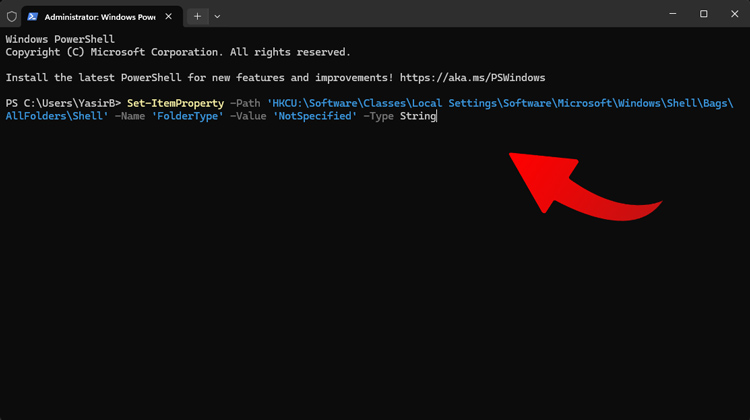Click the 'HKCU:\Software\Classes registry path text
The width and height of the screenshot is (750, 420).
(336, 103)
